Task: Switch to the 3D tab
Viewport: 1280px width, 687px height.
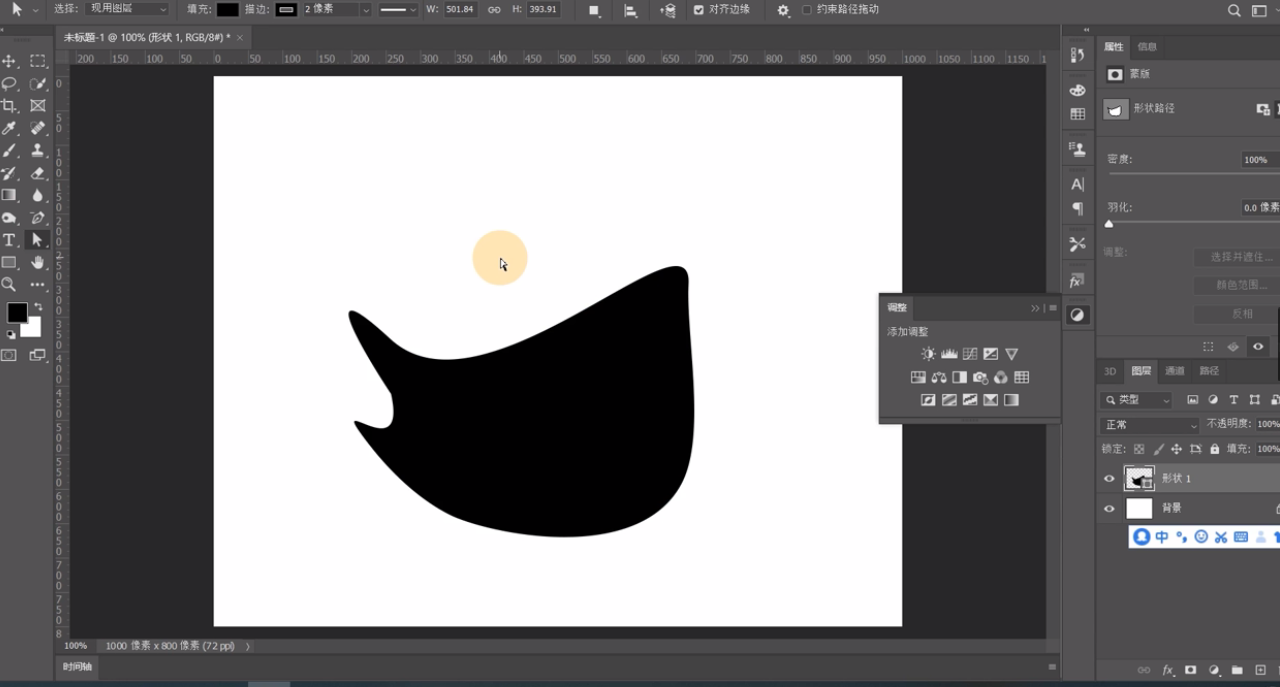Action: click(1110, 371)
